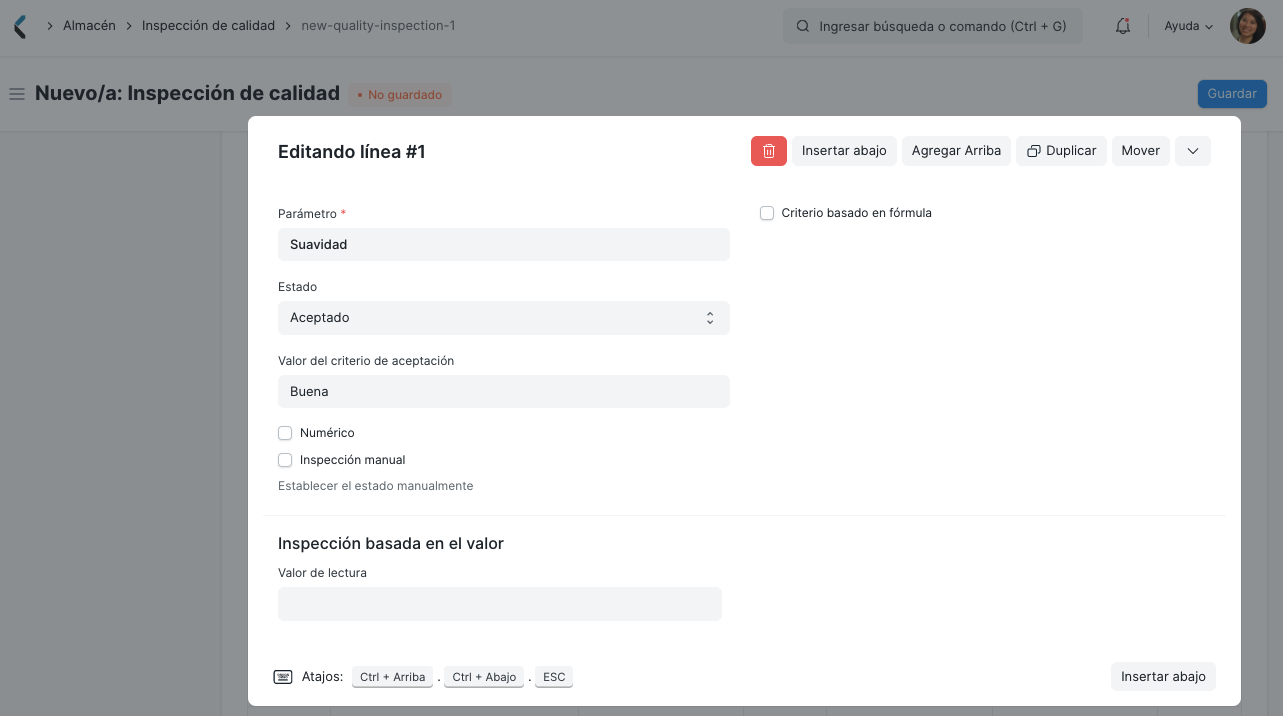Click the Agregar Arriba button

click(x=956, y=151)
